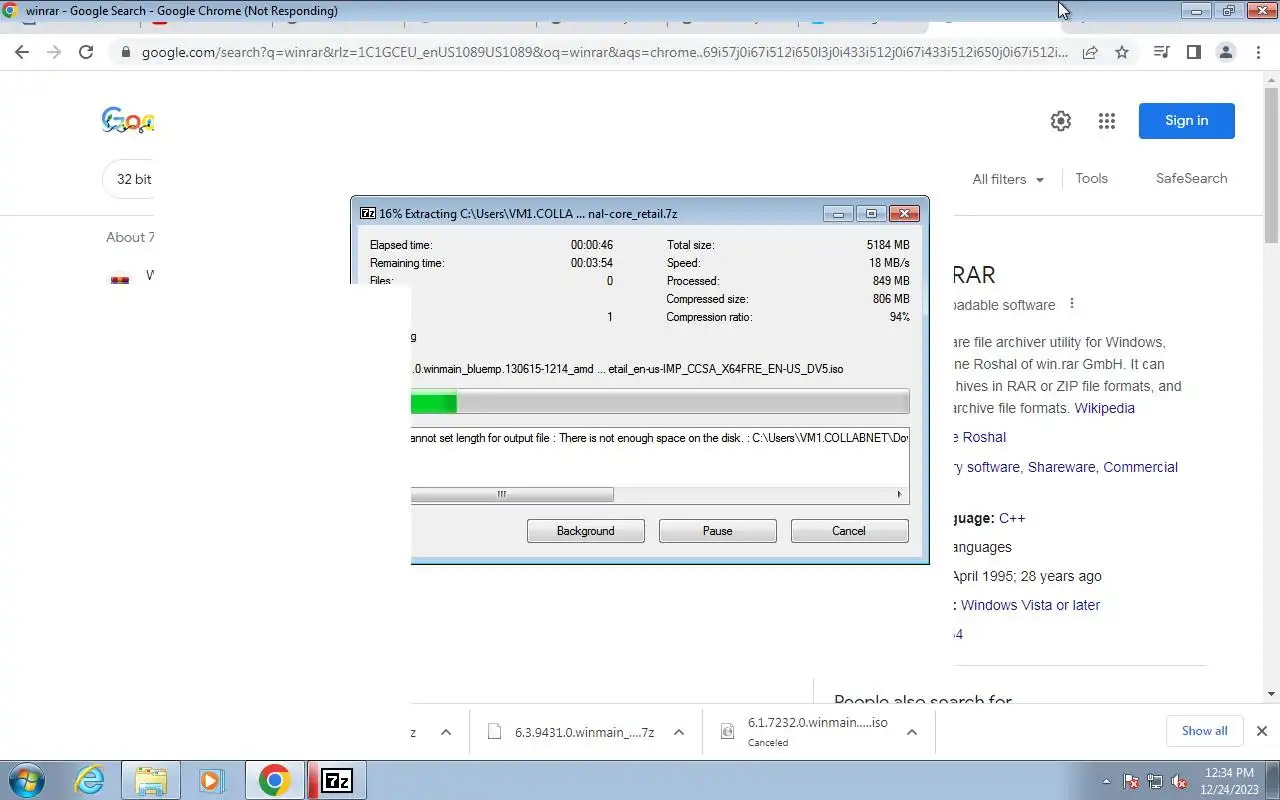Screen dimensions: 1280x800
Task: Open options chevron for leftmost download
Action: pyautogui.click(x=446, y=732)
